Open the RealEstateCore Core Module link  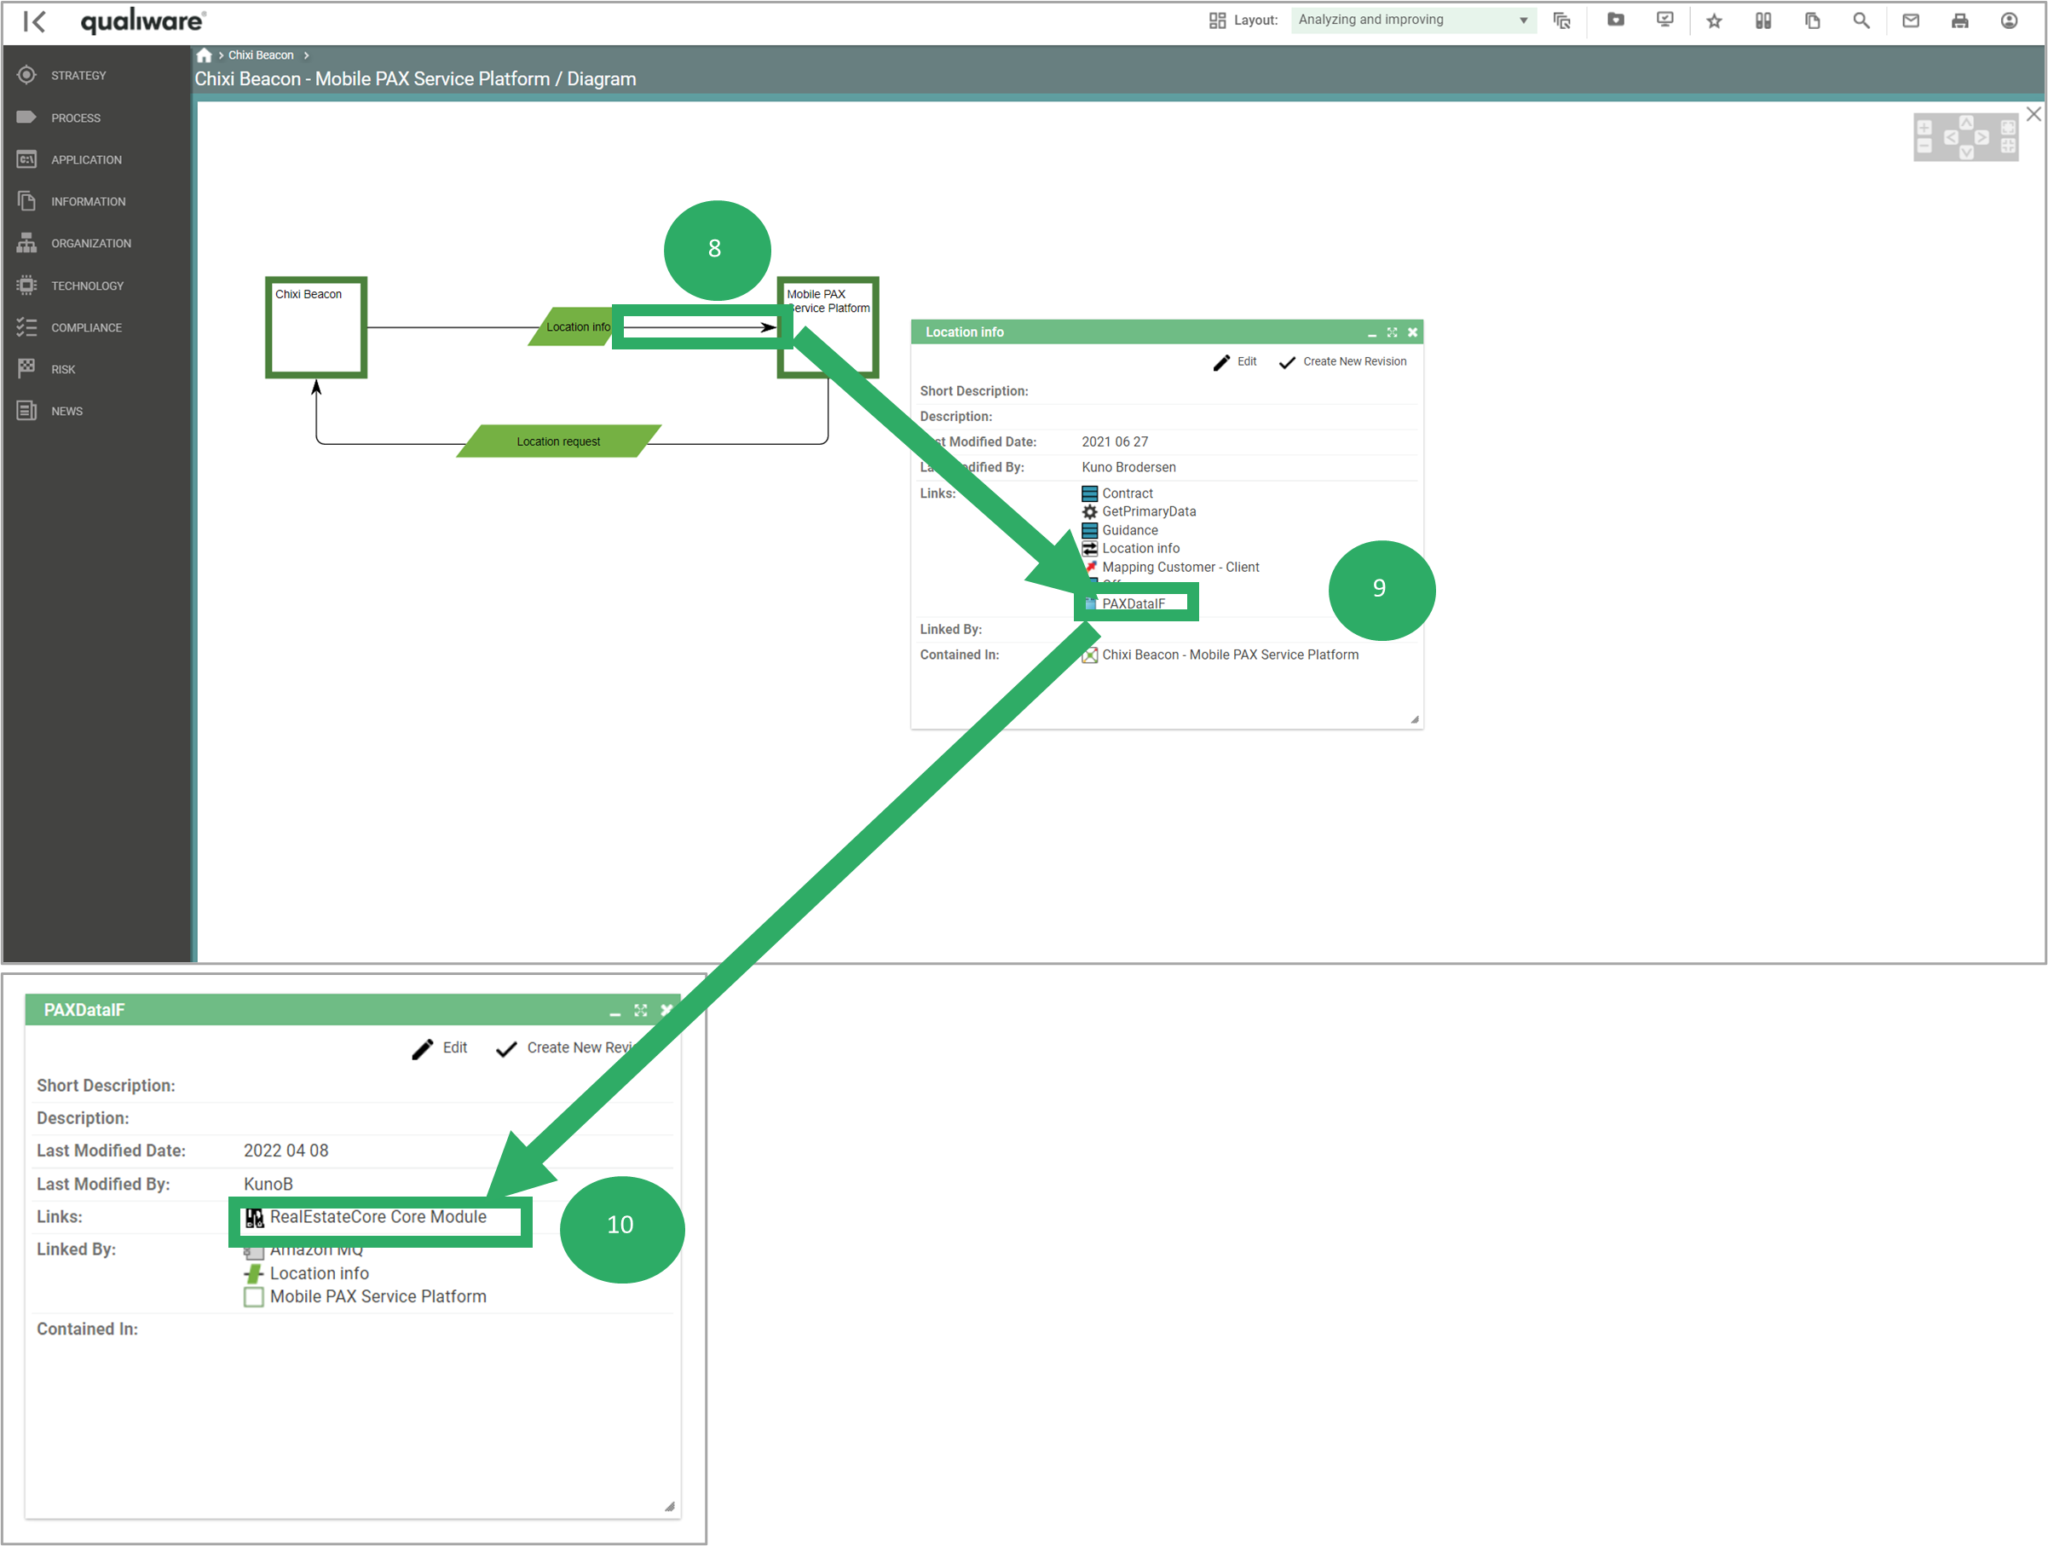378,1217
